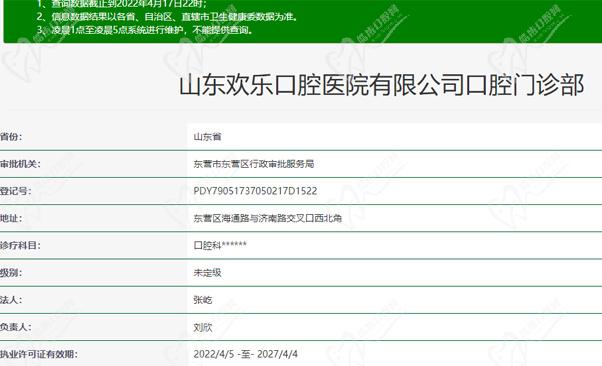Click the legal person name 张屹
The width and height of the screenshot is (602, 366).
[x=203, y=300]
